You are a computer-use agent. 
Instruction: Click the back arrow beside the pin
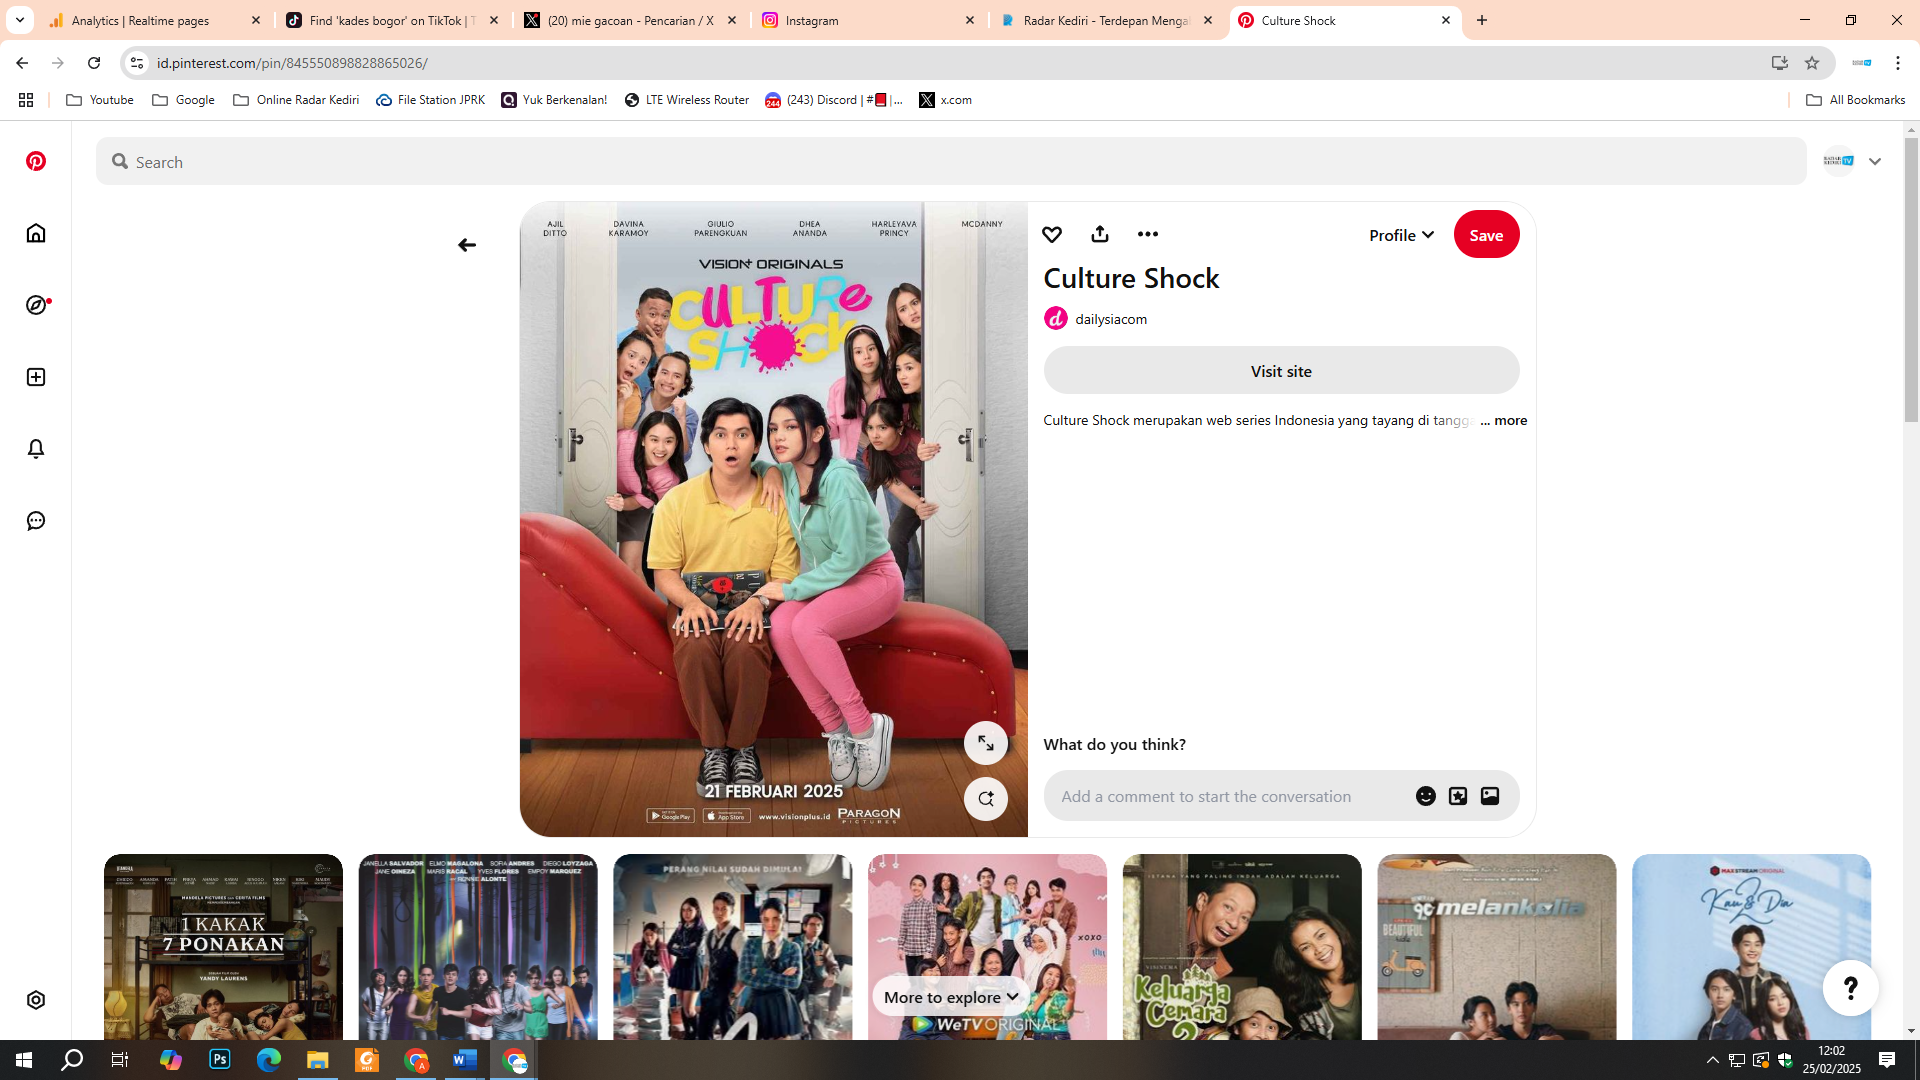coord(467,245)
